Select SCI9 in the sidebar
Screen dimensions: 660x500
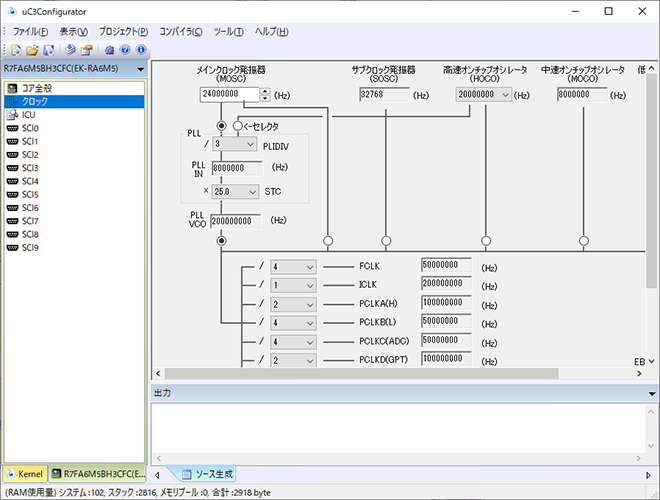tap(75, 247)
